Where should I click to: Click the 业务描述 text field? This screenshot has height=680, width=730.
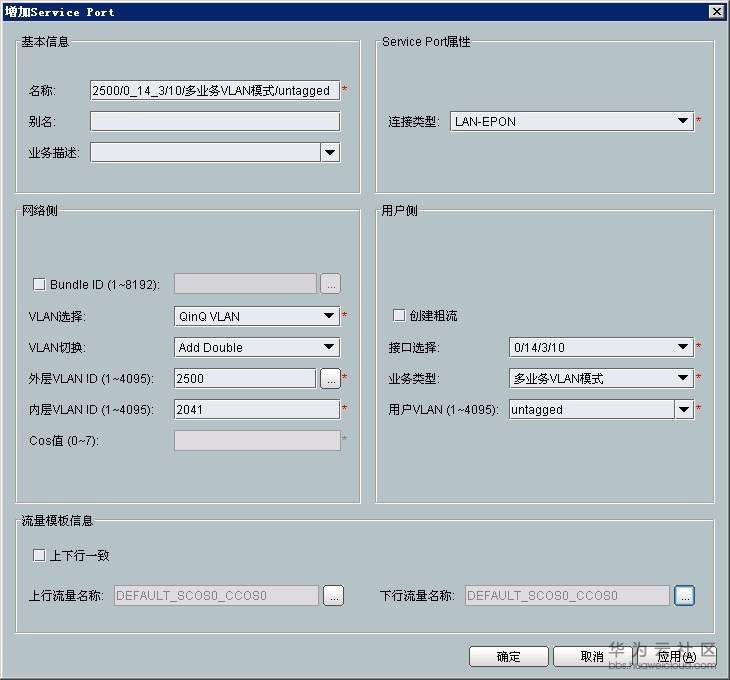(x=205, y=152)
